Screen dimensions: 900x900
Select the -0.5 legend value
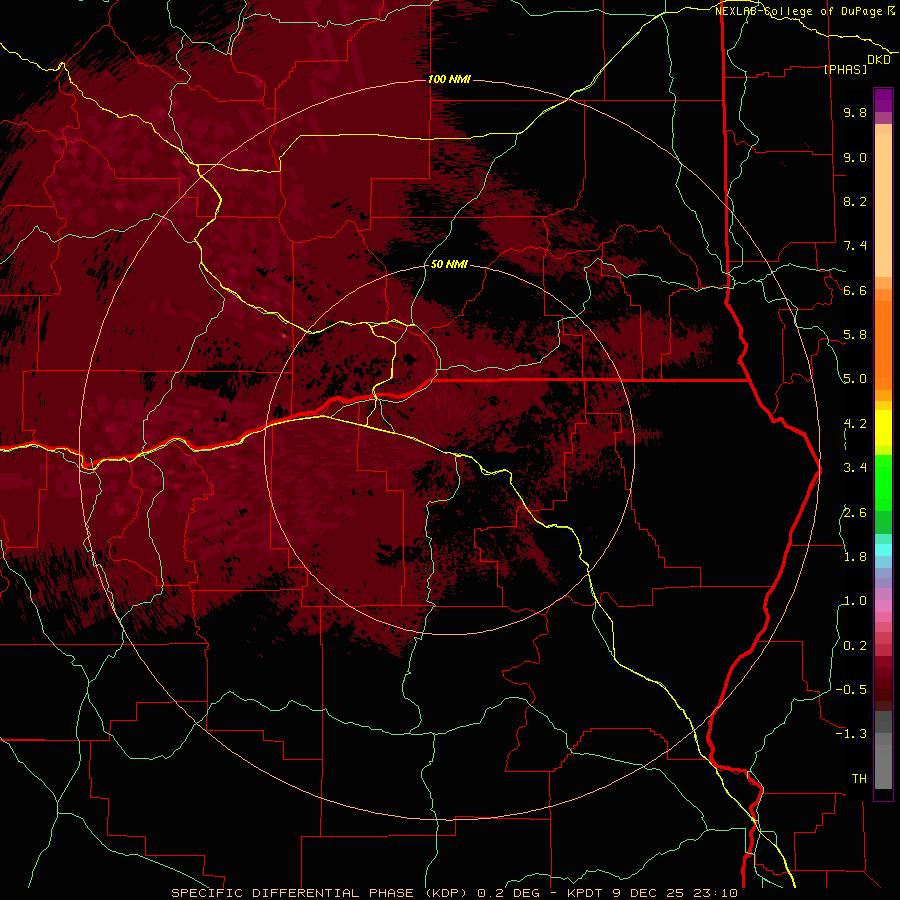[x=851, y=690]
